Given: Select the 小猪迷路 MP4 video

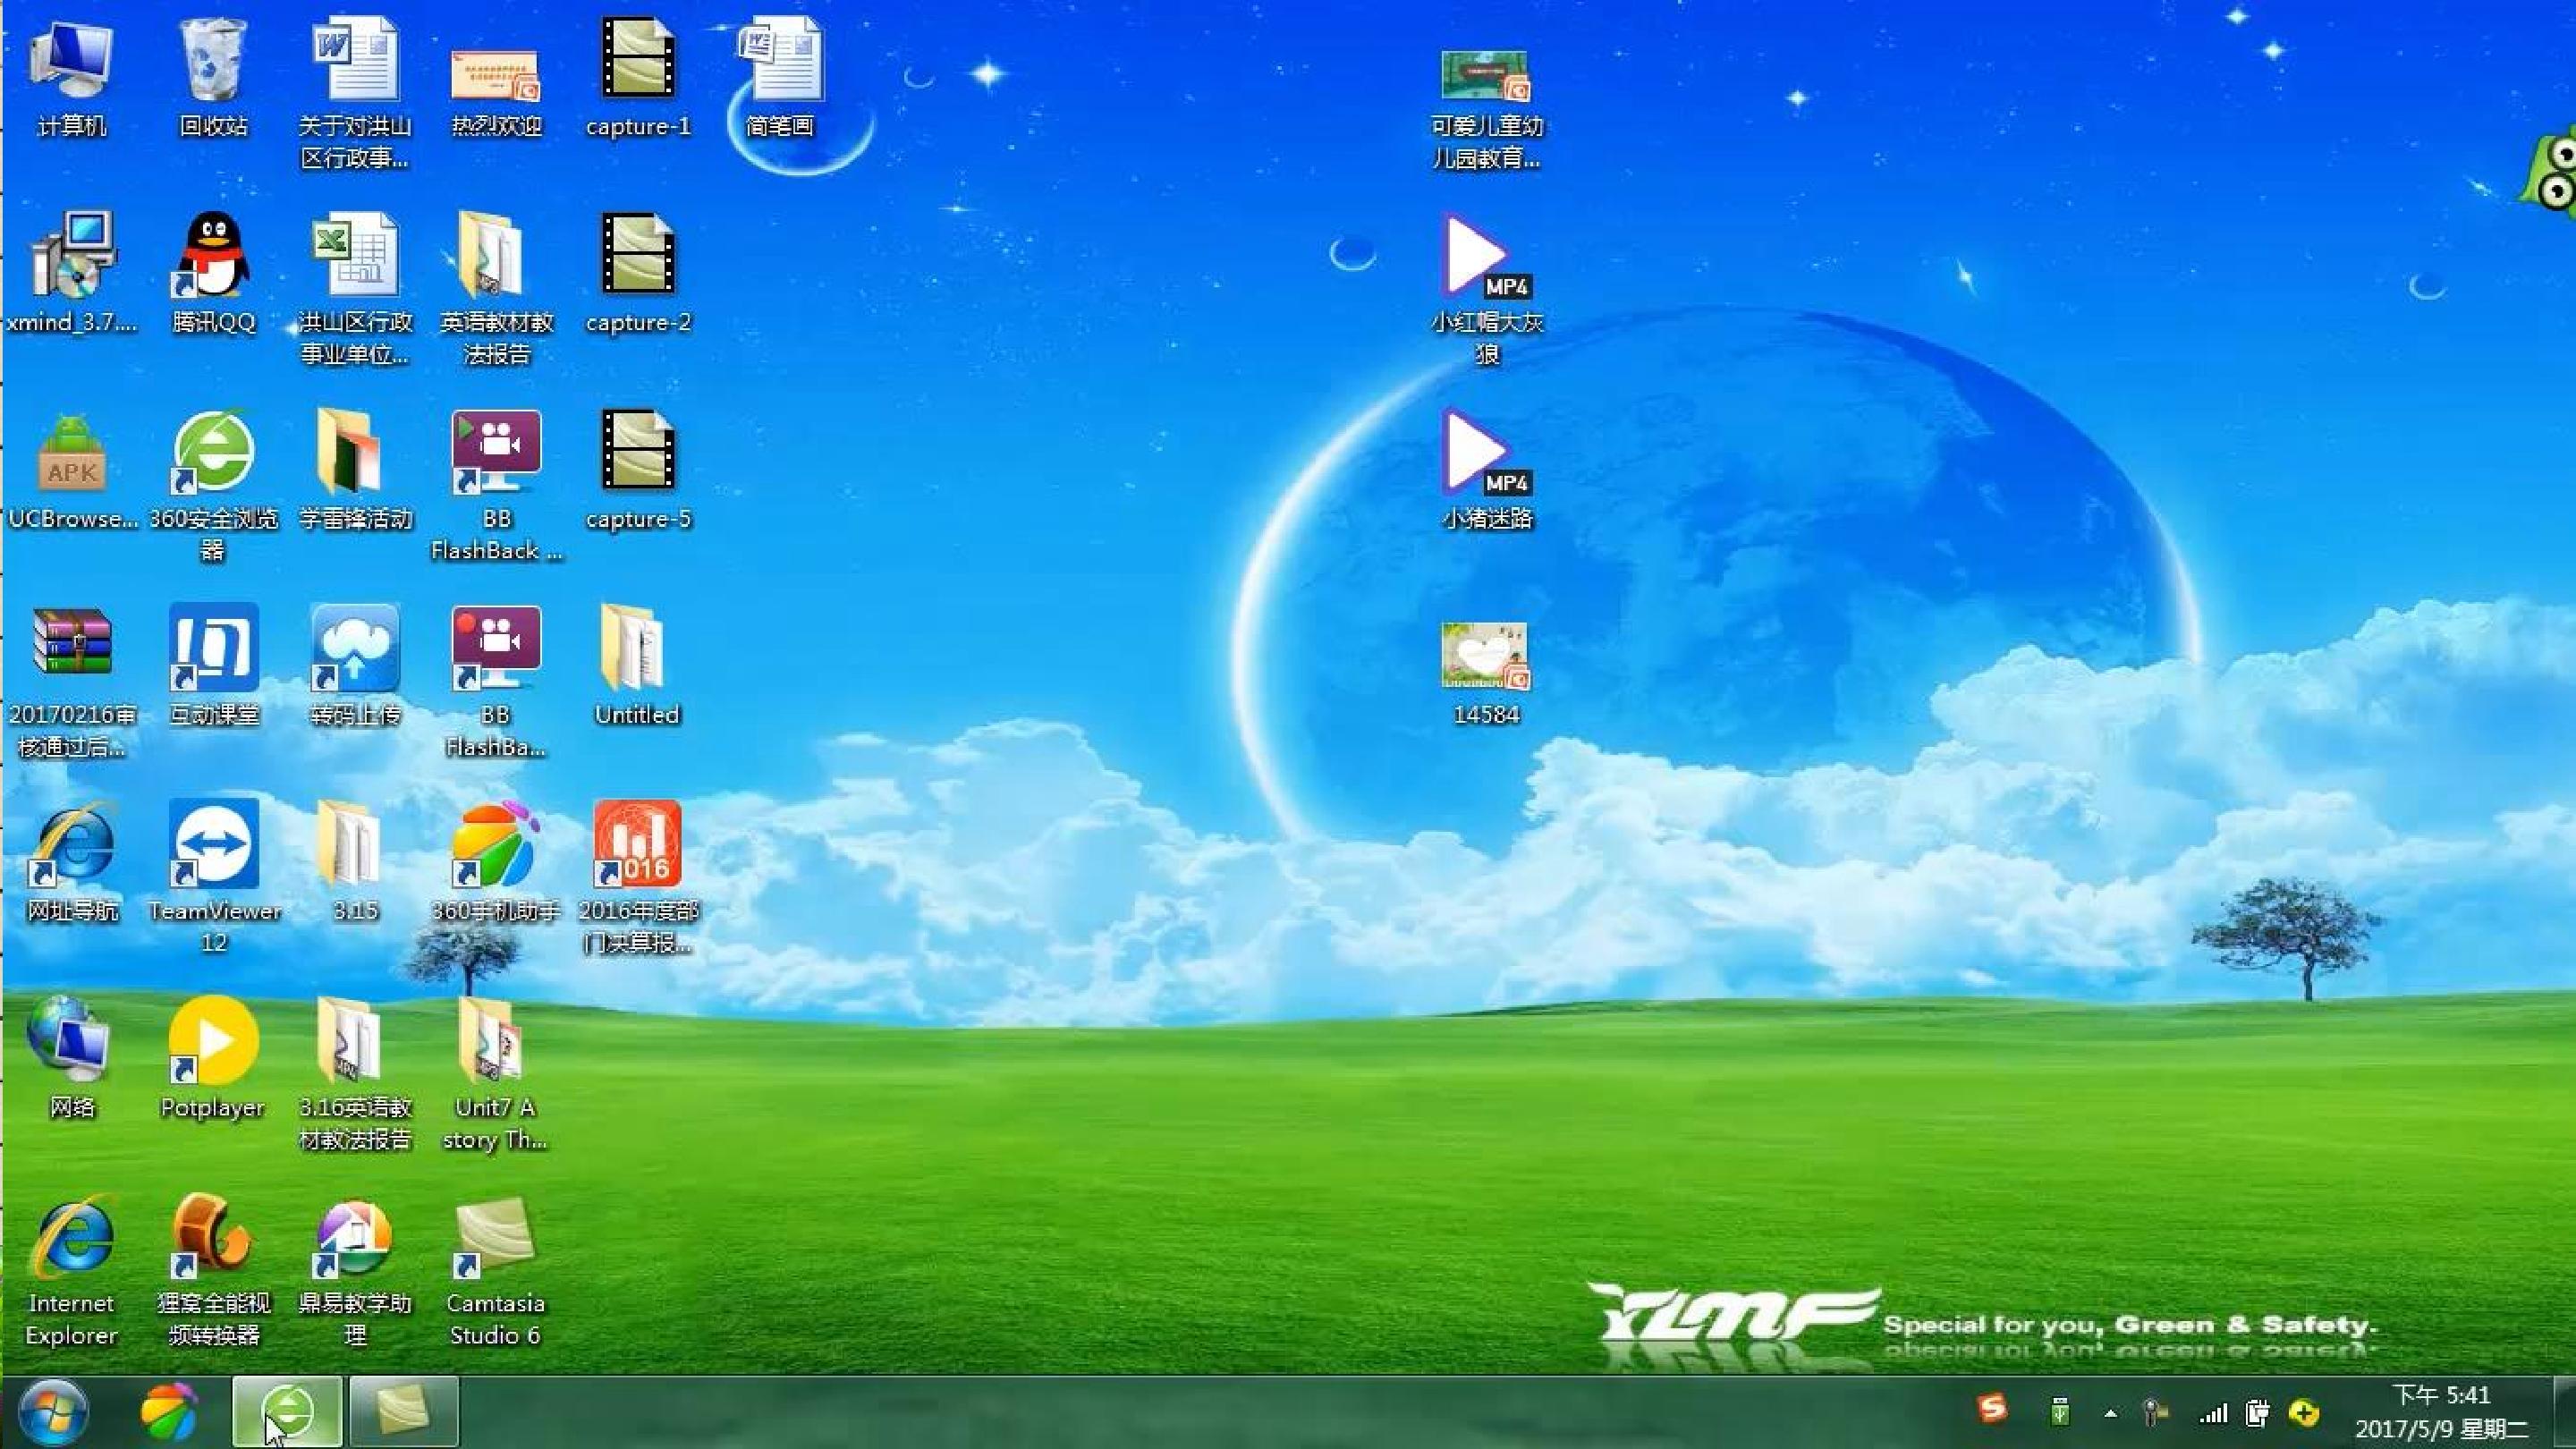Looking at the screenshot, I should coord(1486,470).
